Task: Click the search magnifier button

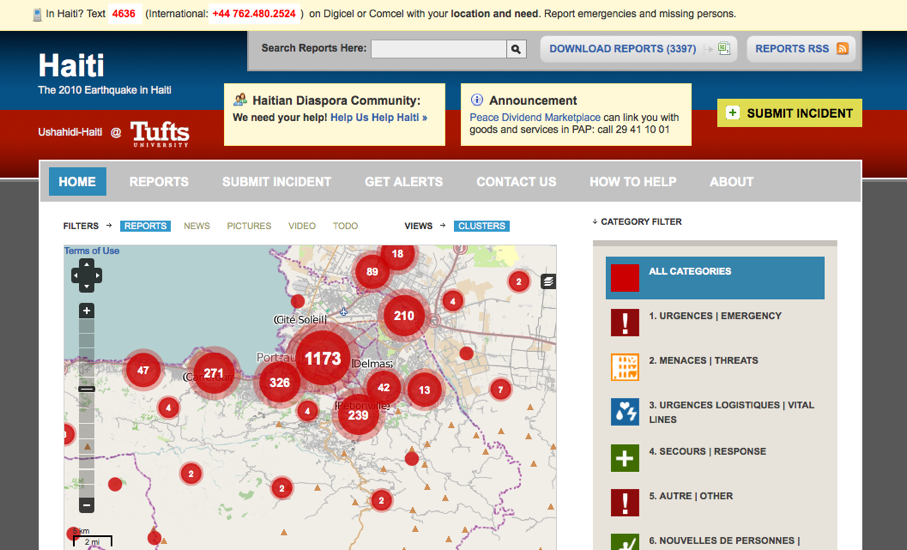Action: point(516,49)
